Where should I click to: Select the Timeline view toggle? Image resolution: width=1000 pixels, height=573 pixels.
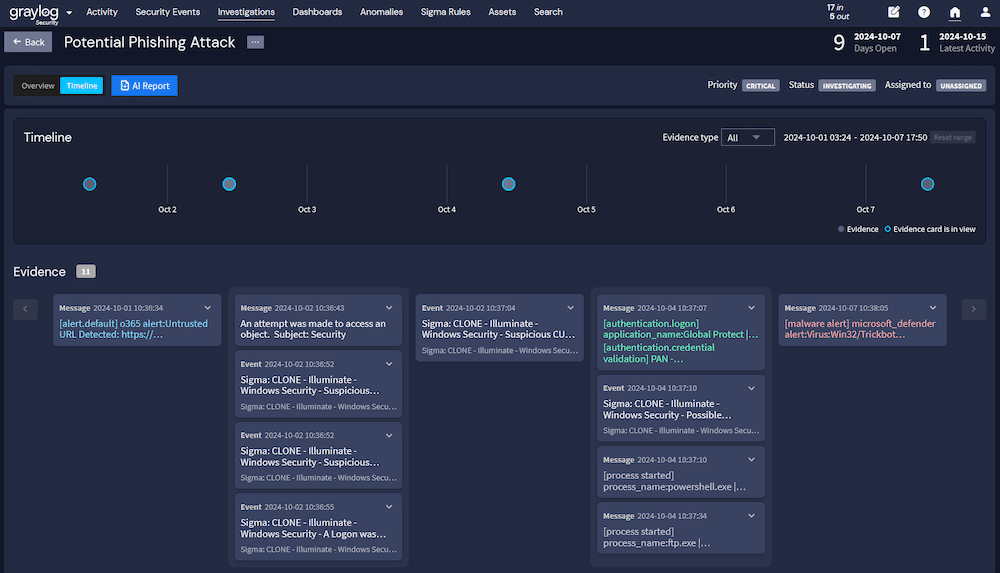click(82, 86)
